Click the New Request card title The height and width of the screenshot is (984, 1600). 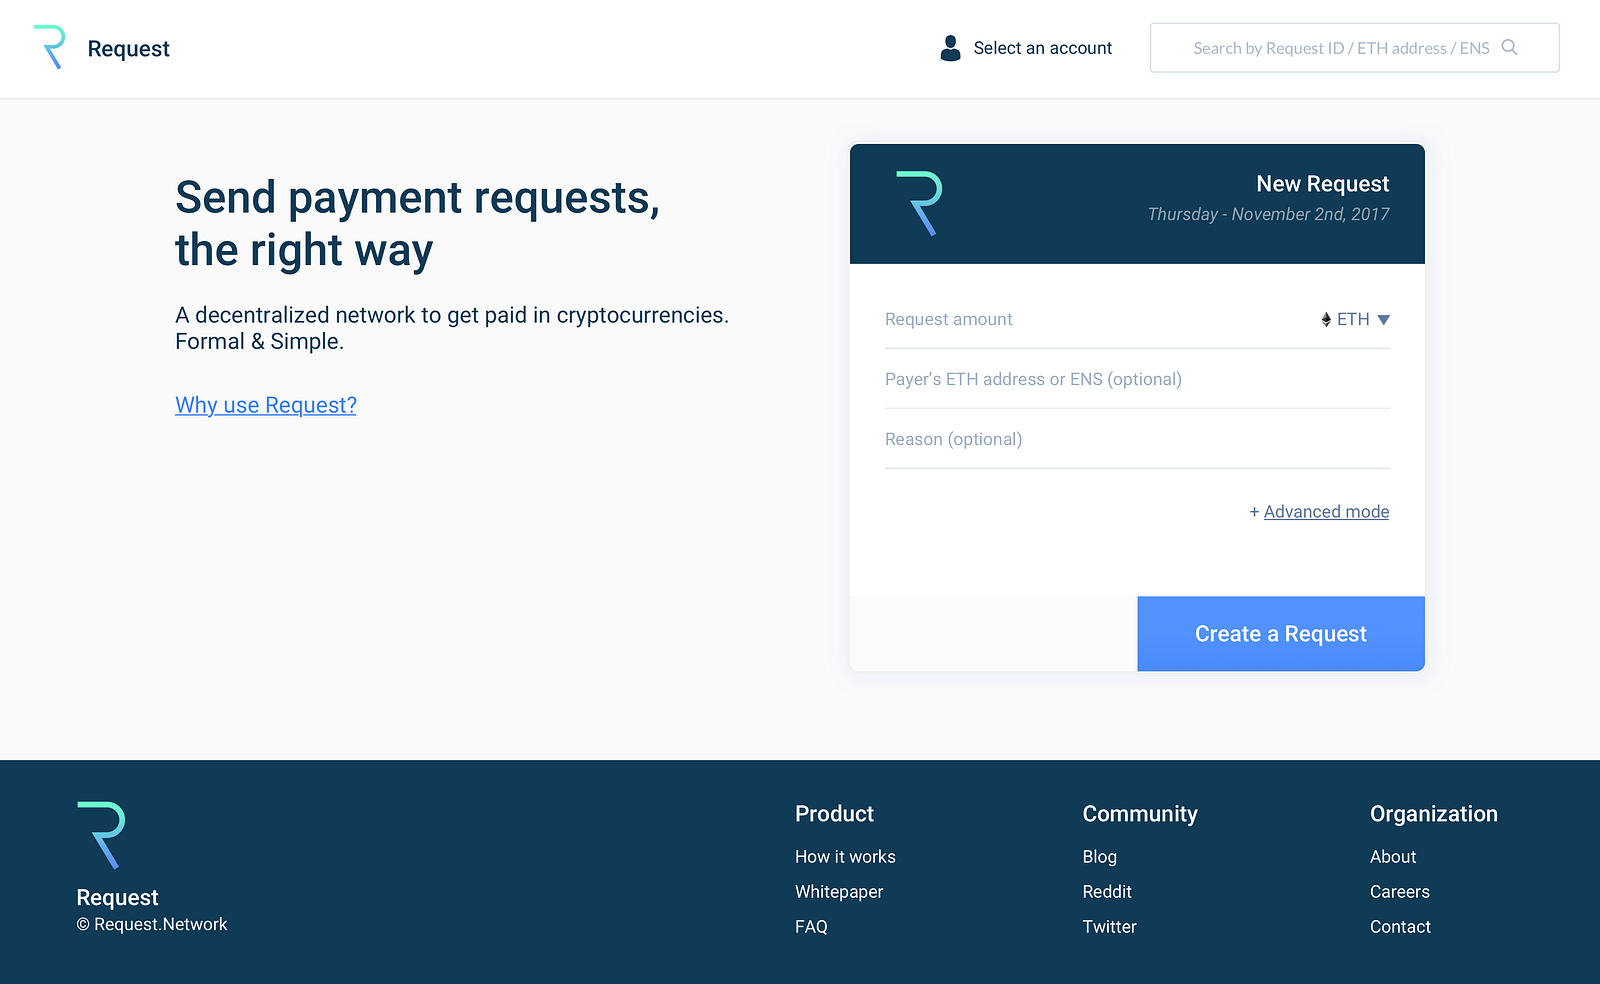[x=1323, y=184]
